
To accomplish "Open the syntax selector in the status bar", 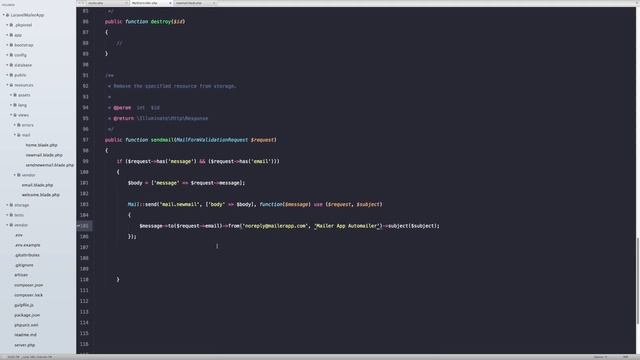I will point(625,357).
